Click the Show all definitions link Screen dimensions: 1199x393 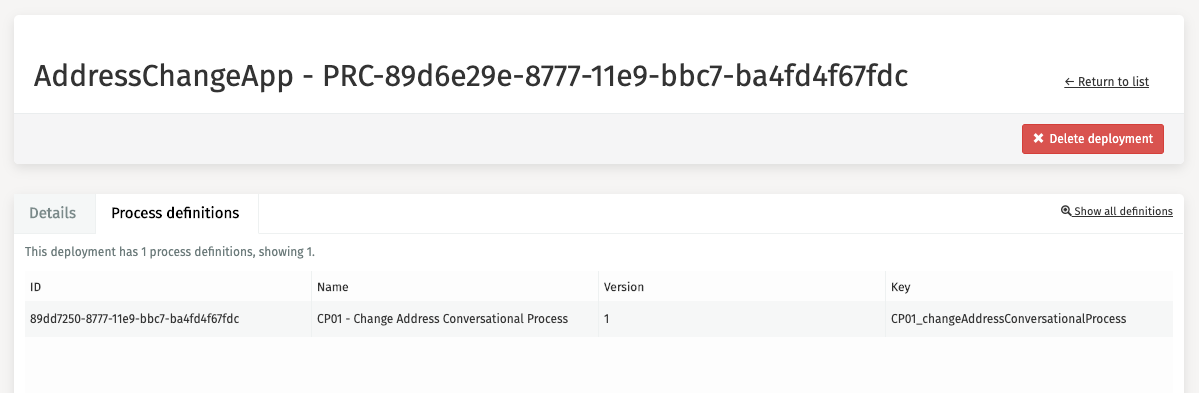pos(1117,211)
